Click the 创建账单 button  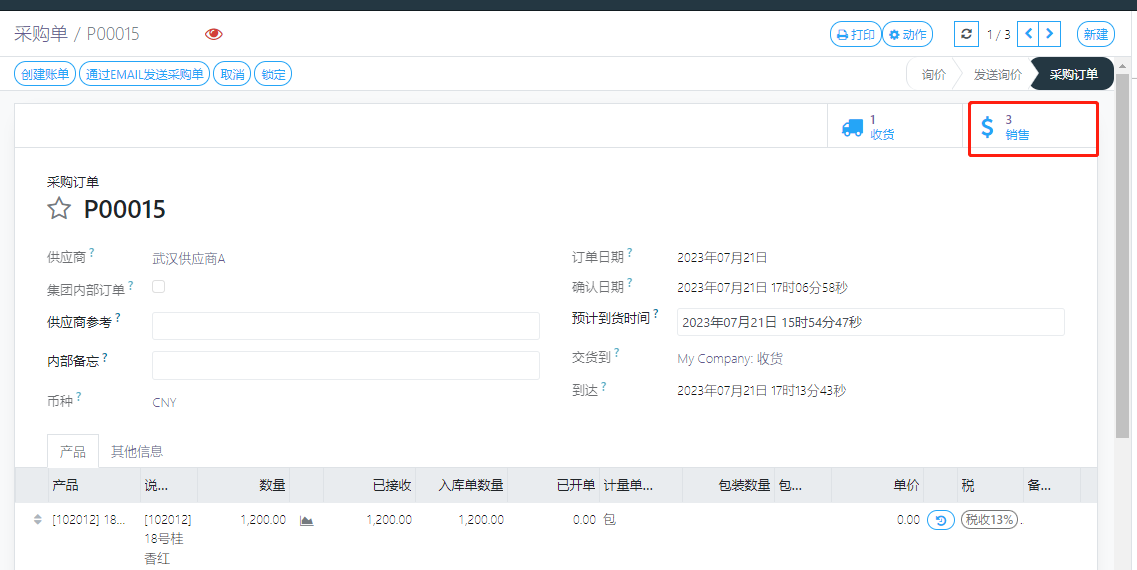pos(45,74)
